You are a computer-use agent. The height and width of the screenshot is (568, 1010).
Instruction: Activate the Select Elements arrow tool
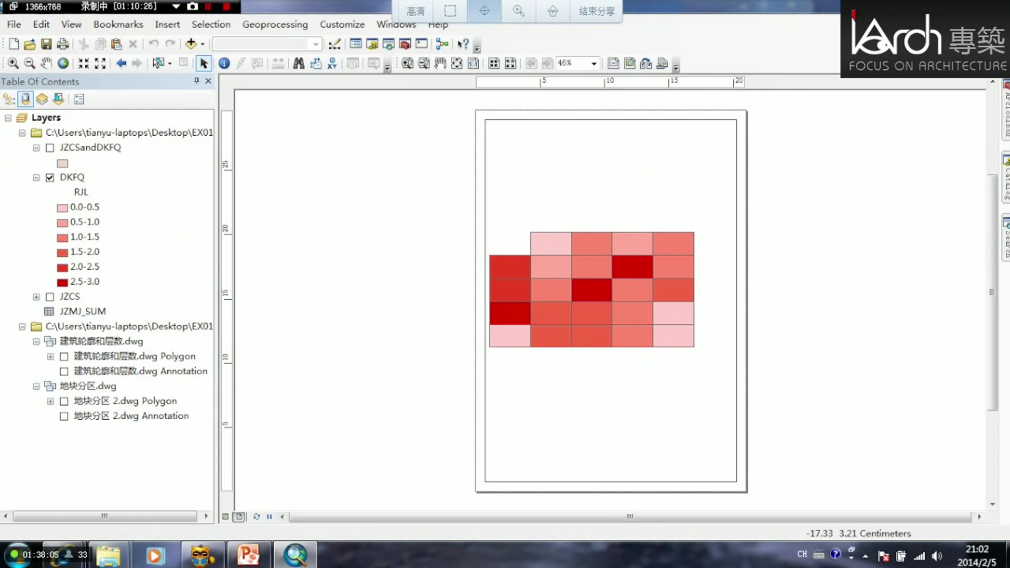point(204,63)
